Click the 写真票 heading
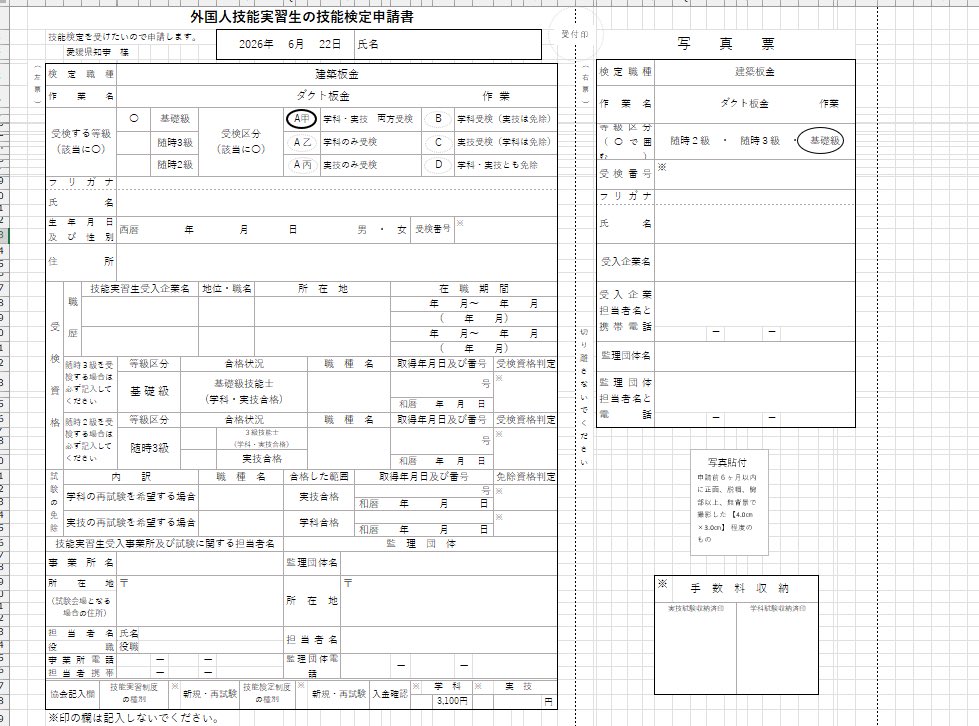The image size is (979, 726). click(x=726, y=44)
